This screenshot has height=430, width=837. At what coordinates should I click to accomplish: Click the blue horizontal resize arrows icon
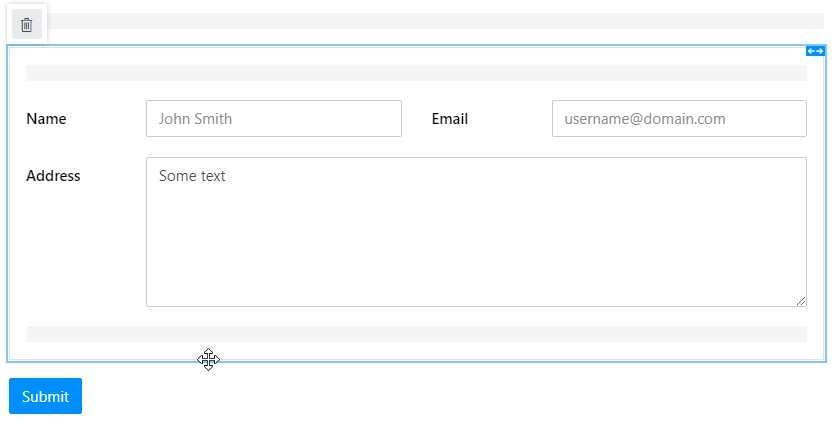pos(815,51)
